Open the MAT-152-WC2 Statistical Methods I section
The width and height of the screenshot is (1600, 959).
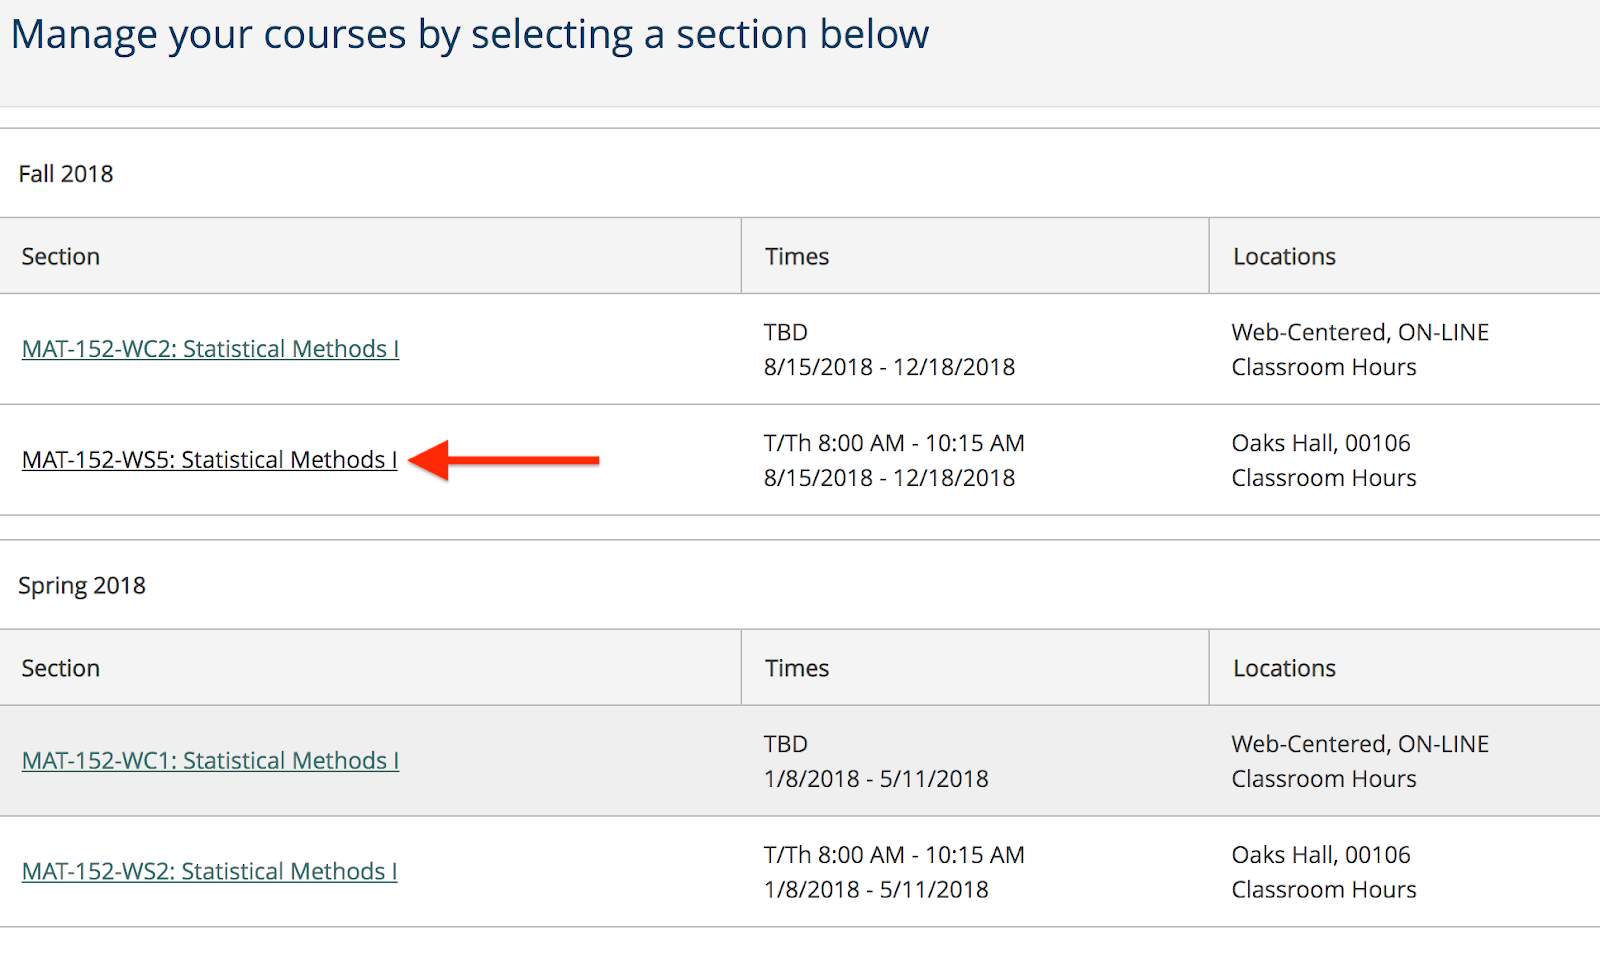(x=210, y=349)
